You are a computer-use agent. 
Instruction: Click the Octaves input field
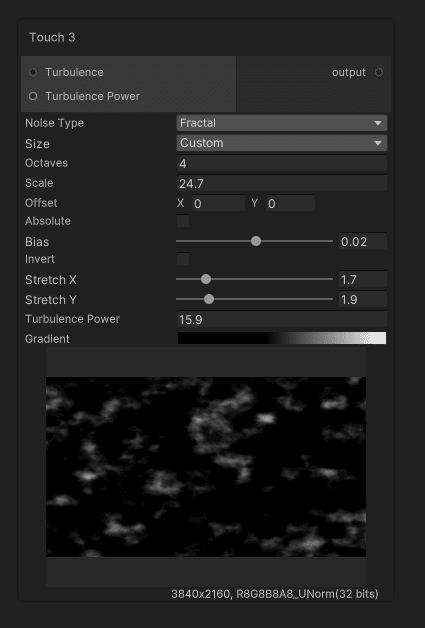(282, 163)
